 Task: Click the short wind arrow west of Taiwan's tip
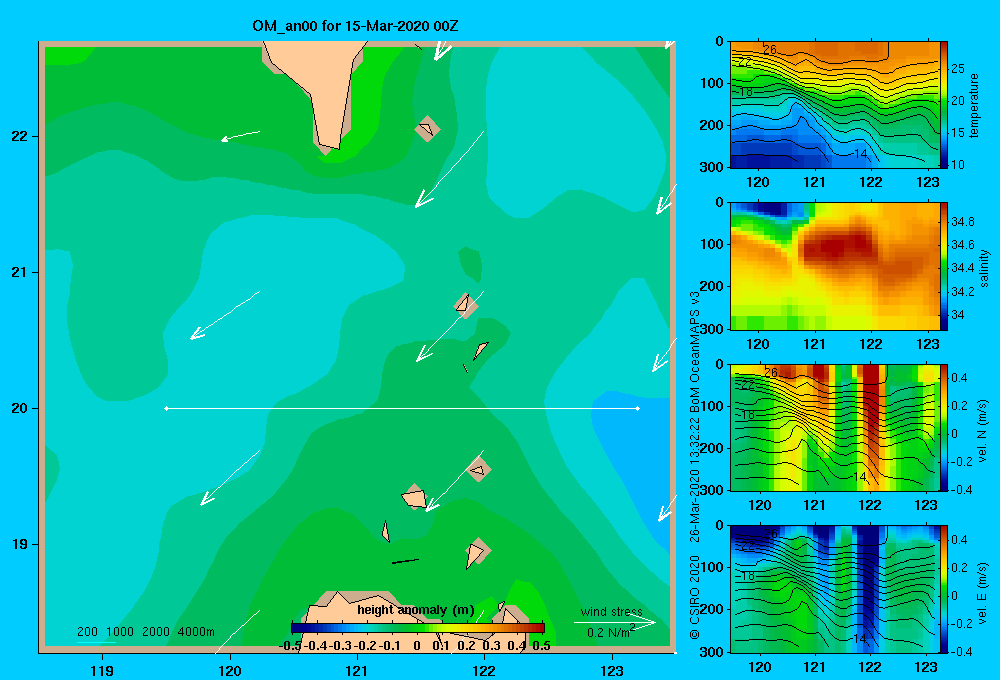point(240,136)
